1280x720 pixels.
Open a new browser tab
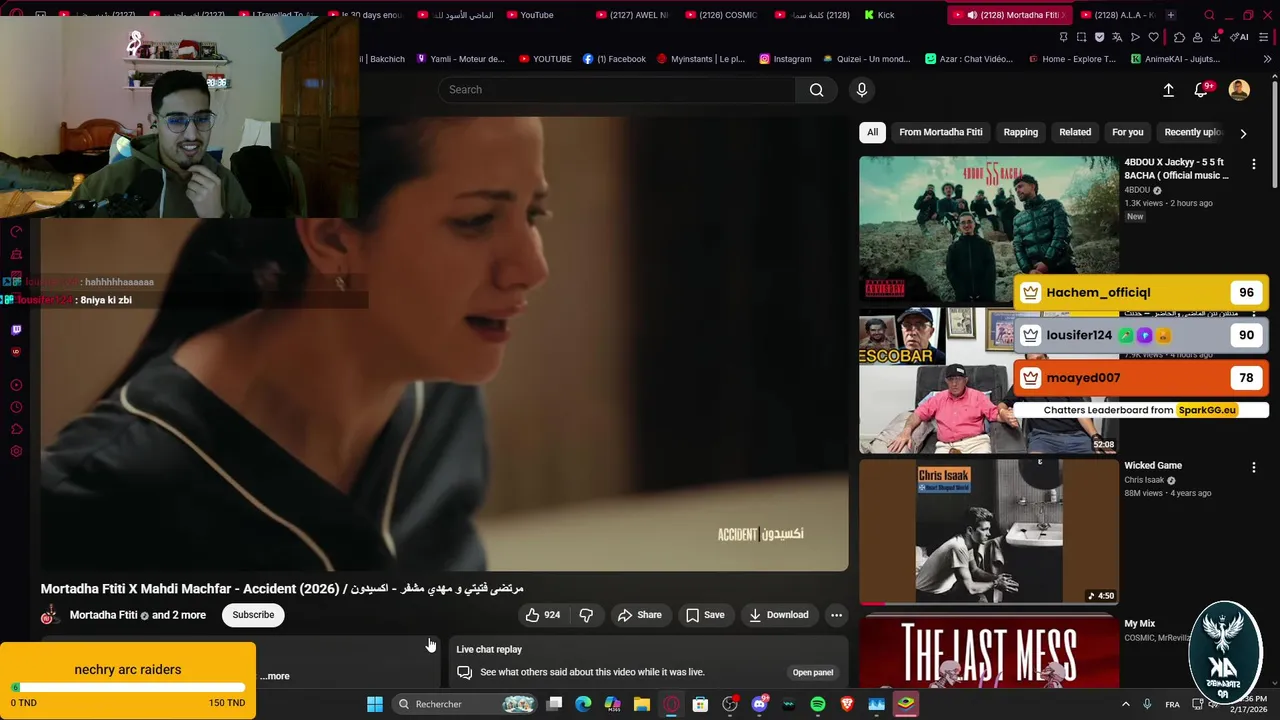pos(1171,15)
